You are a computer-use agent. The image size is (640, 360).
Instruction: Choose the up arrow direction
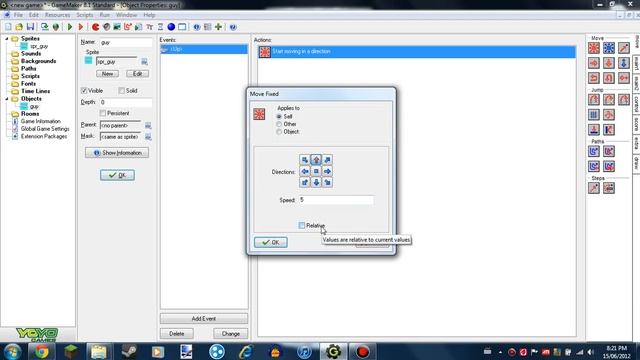316,160
